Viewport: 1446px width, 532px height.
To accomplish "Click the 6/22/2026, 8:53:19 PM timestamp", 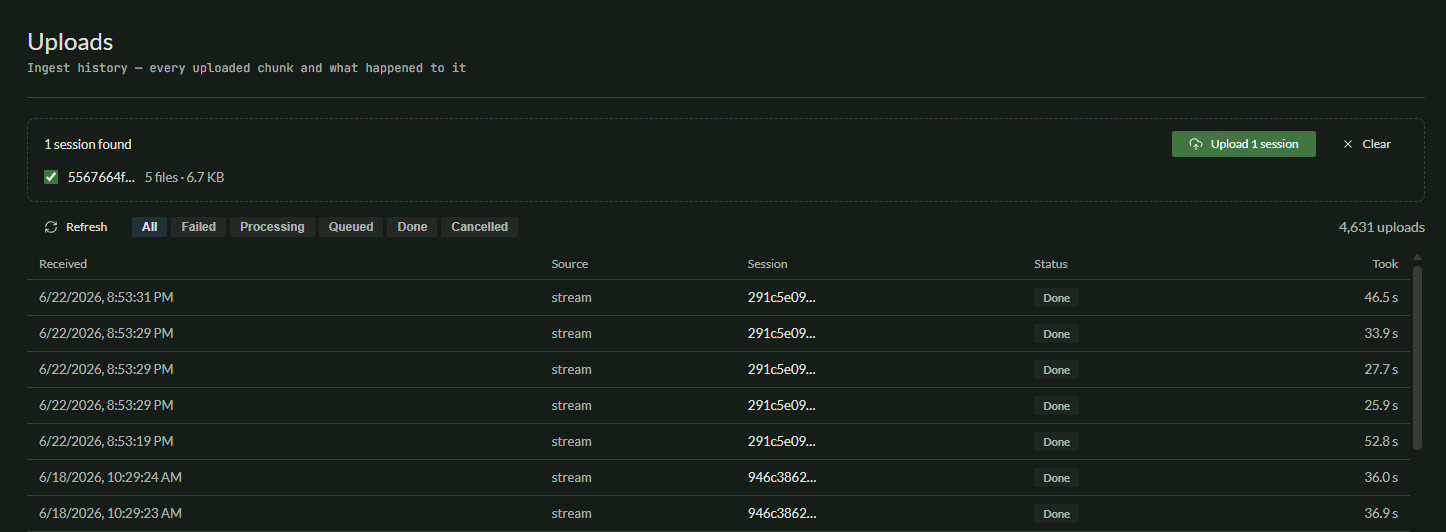I will (106, 441).
